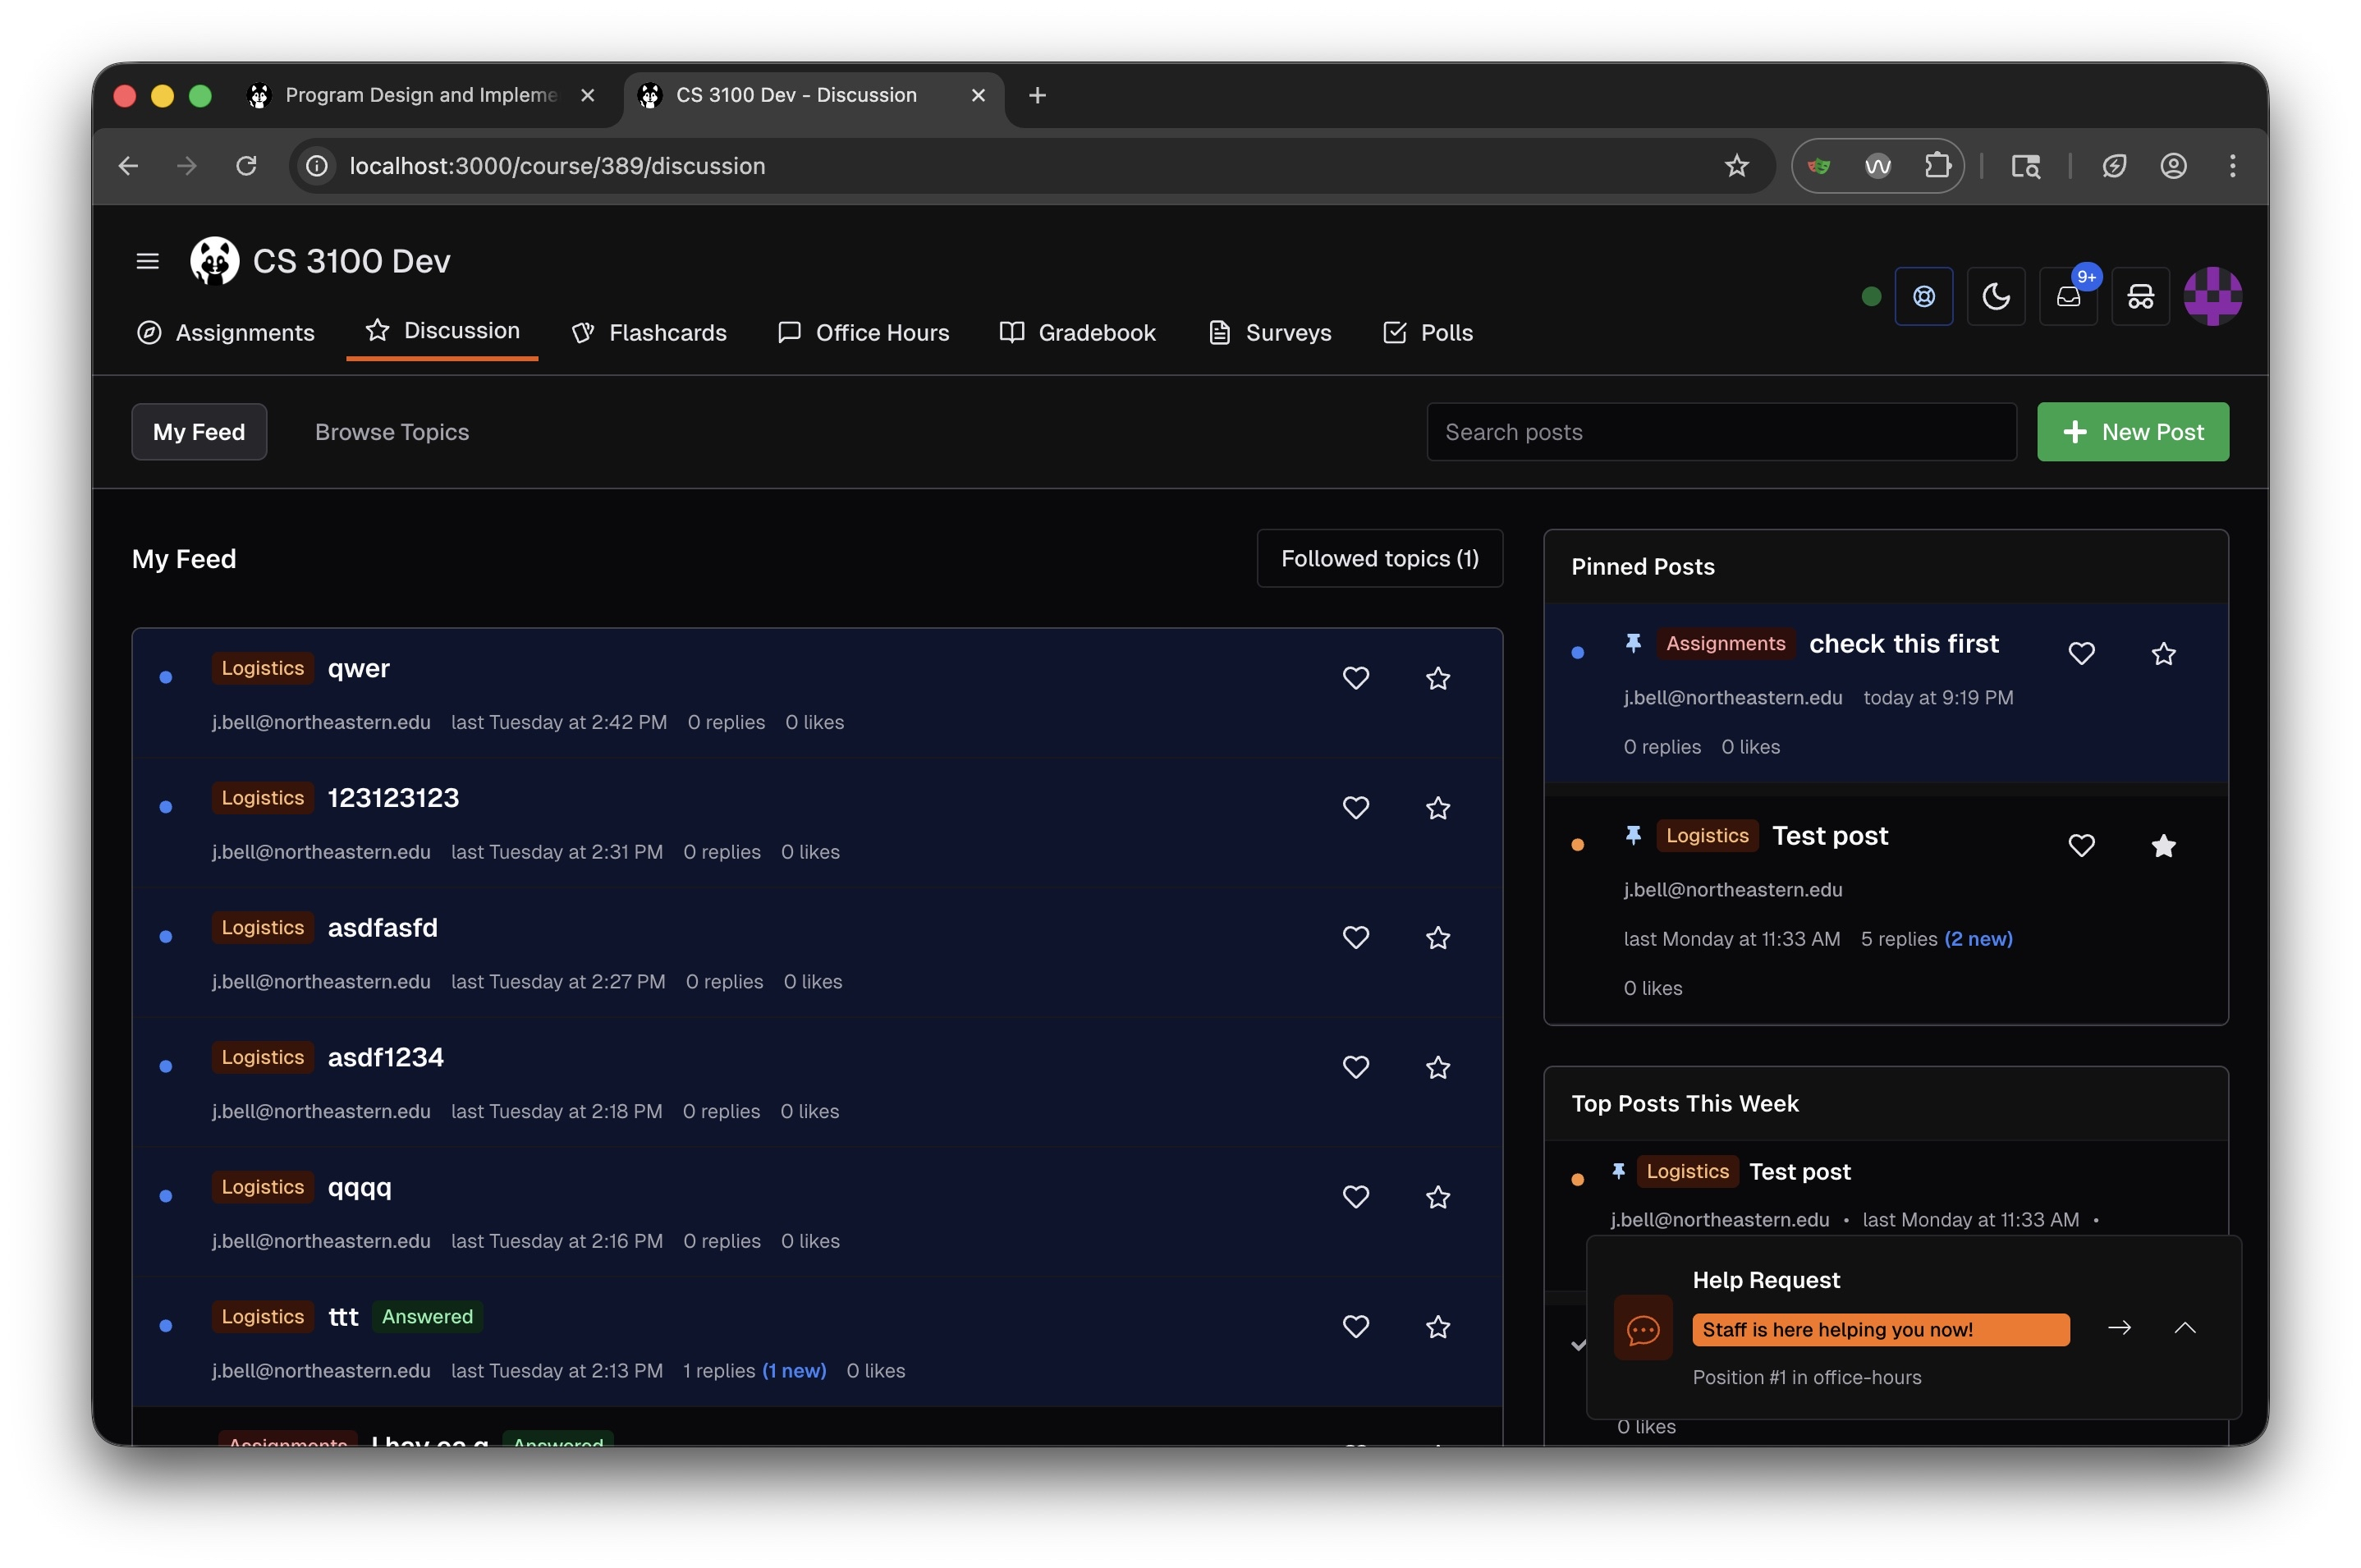Click the incognito glasses icon in header
This screenshot has height=1568, width=2361.
click(2140, 296)
